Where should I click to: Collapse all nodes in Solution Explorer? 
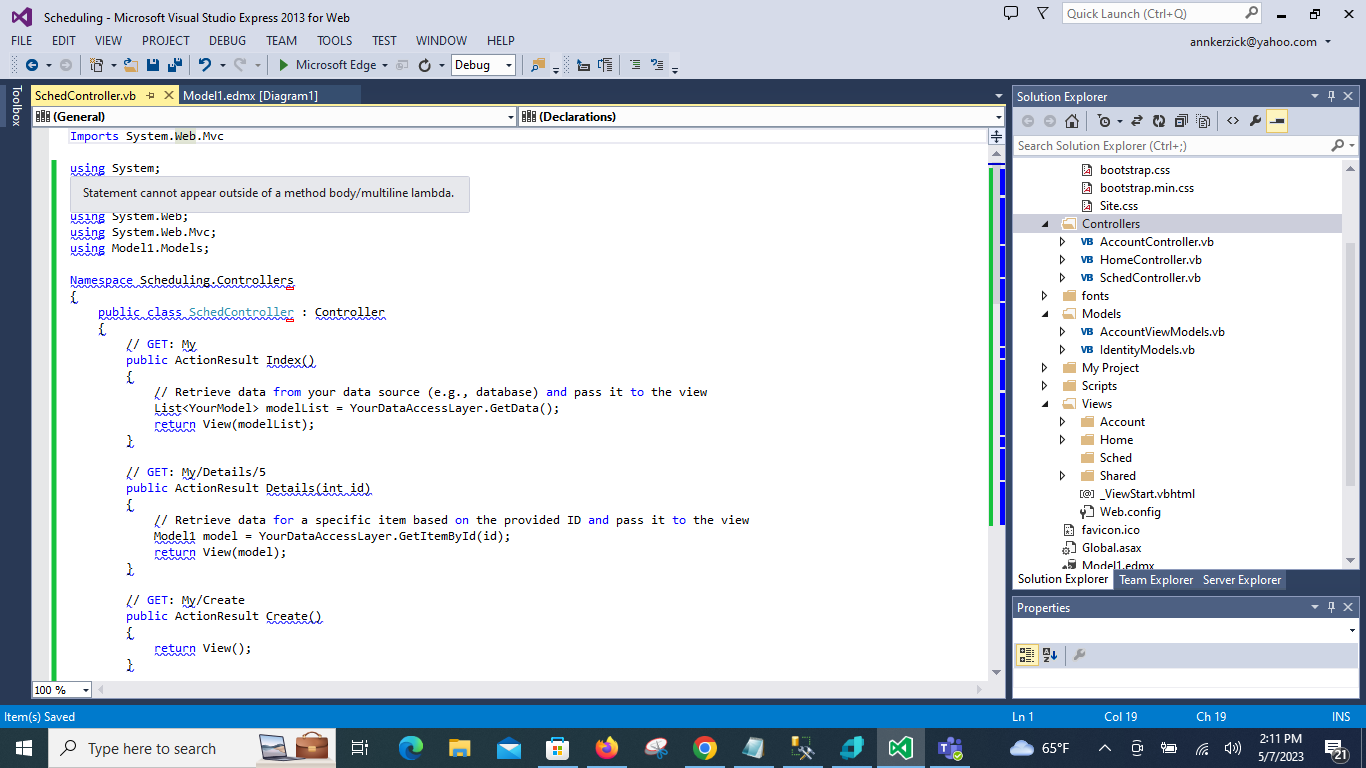click(x=1182, y=120)
